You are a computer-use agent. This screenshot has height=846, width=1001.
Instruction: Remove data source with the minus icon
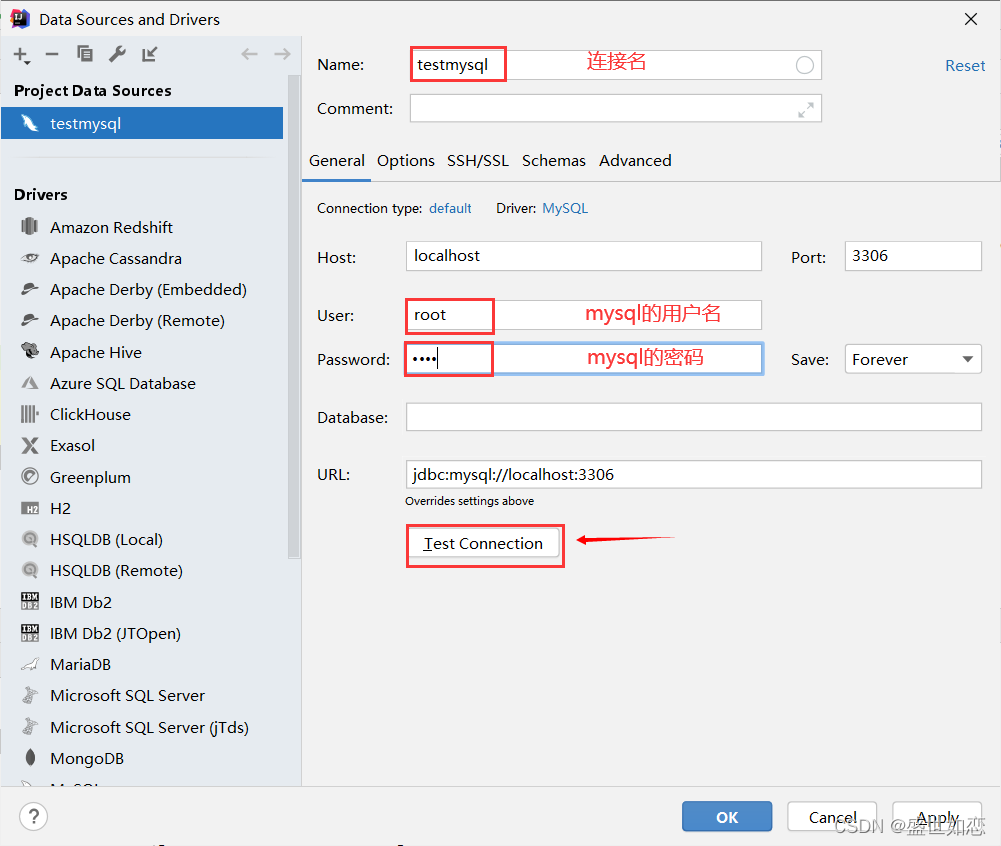coord(52,54)
